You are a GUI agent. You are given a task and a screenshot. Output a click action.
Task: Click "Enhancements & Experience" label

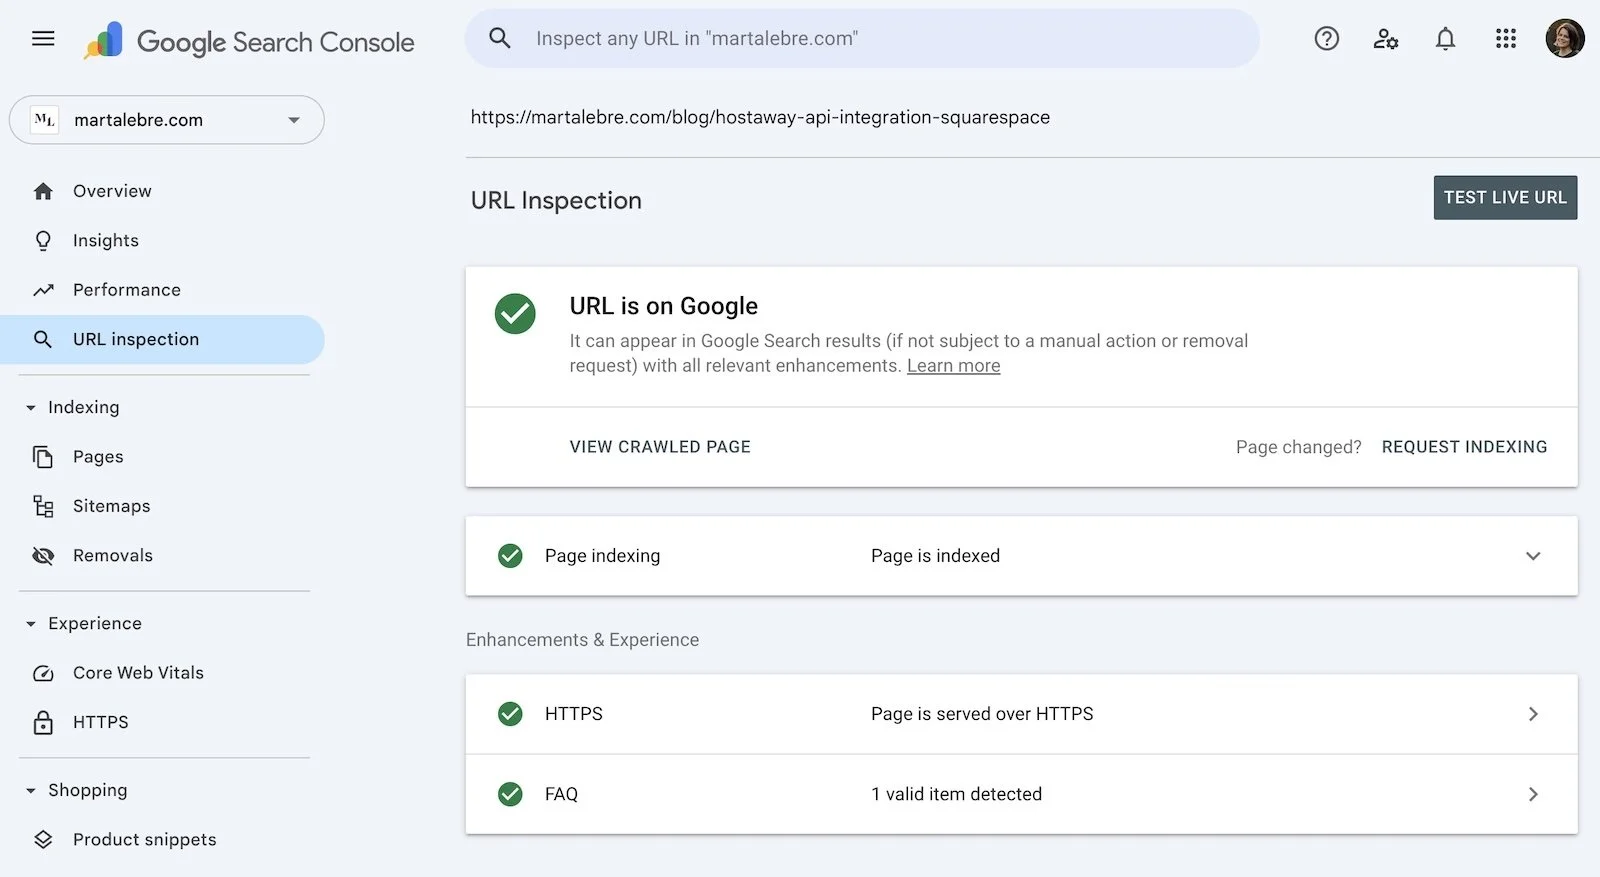[x=582, y=640]
